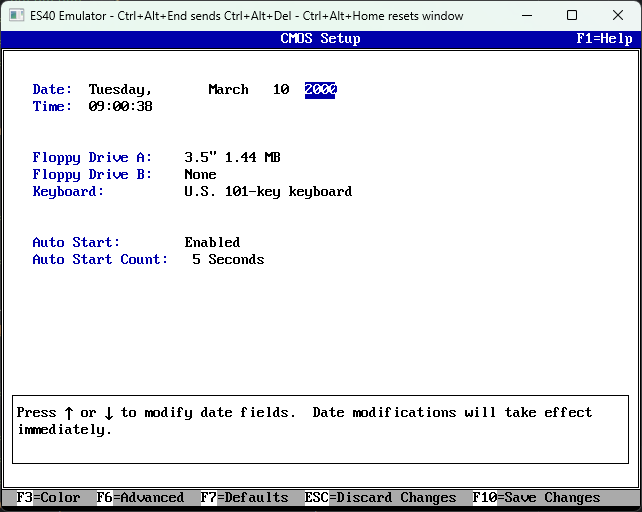642x512 pixels.
Task: Select the U.S. 101-key keyboard value
Action: 268,192
